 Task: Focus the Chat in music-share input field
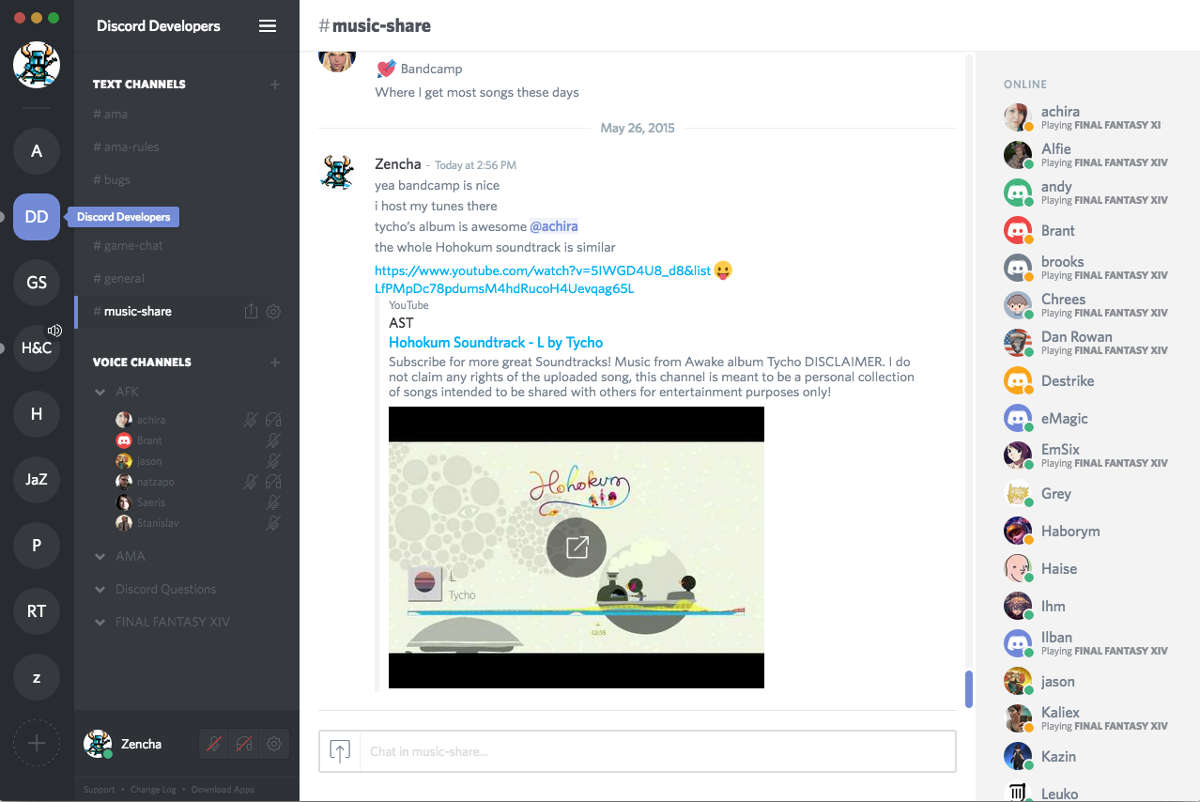coord(660,752)
